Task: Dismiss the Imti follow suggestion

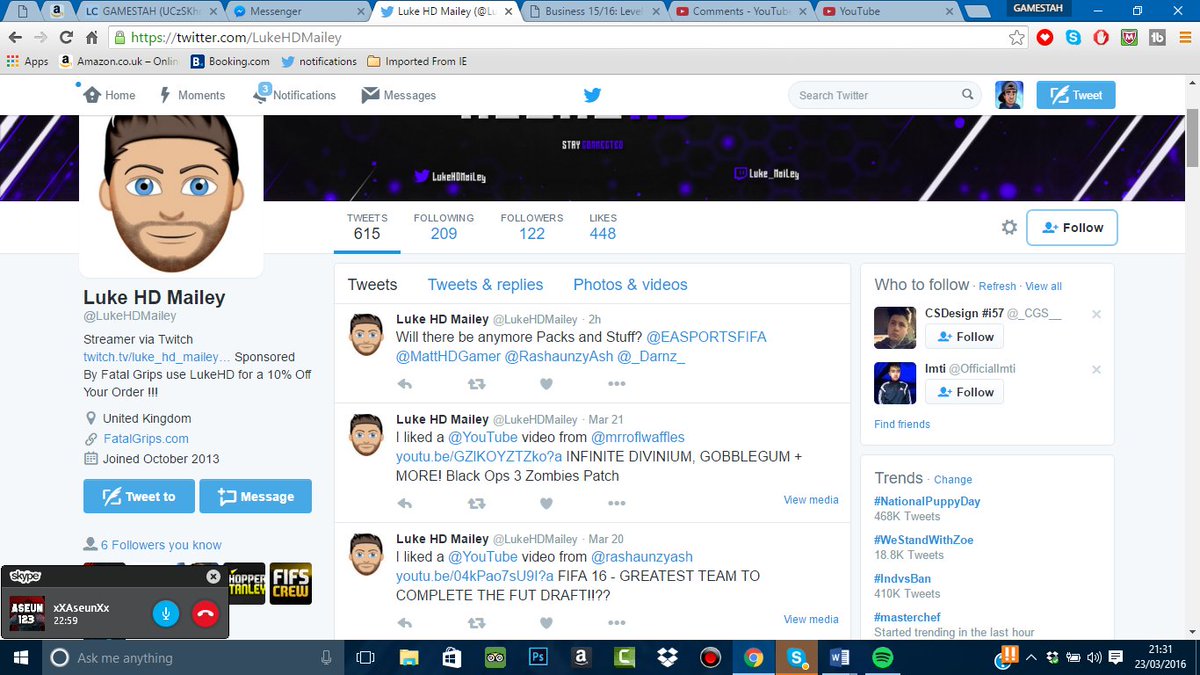Action: pyautogui.click(x=1096, y=369)
